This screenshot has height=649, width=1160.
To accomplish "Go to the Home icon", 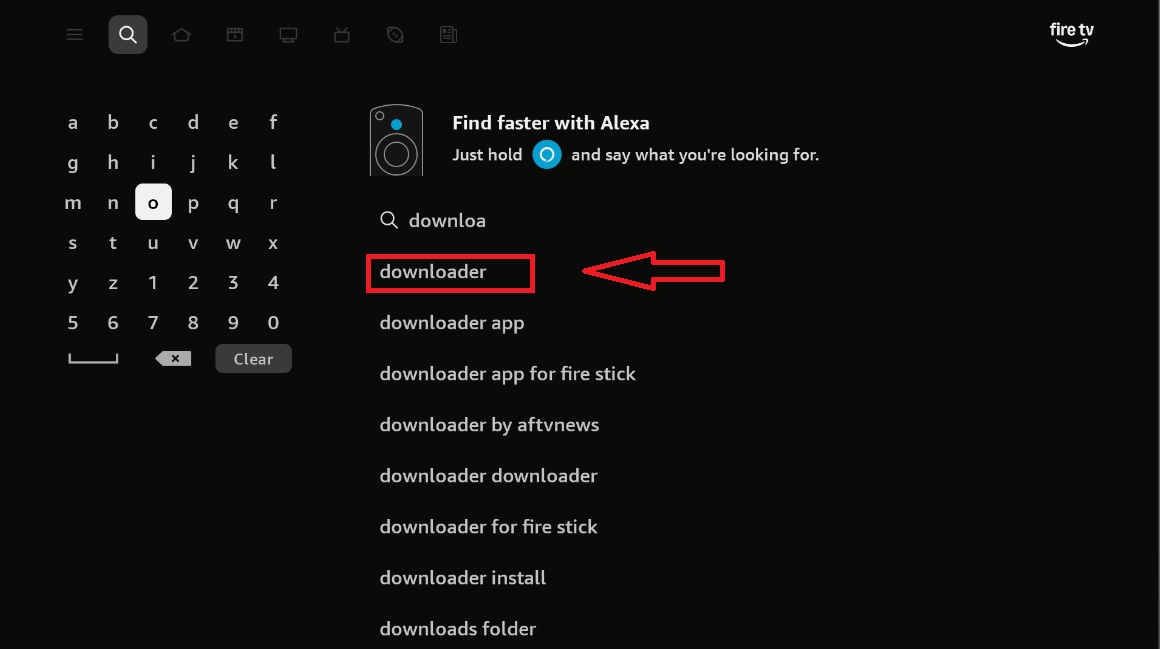I will pos(181,35).
